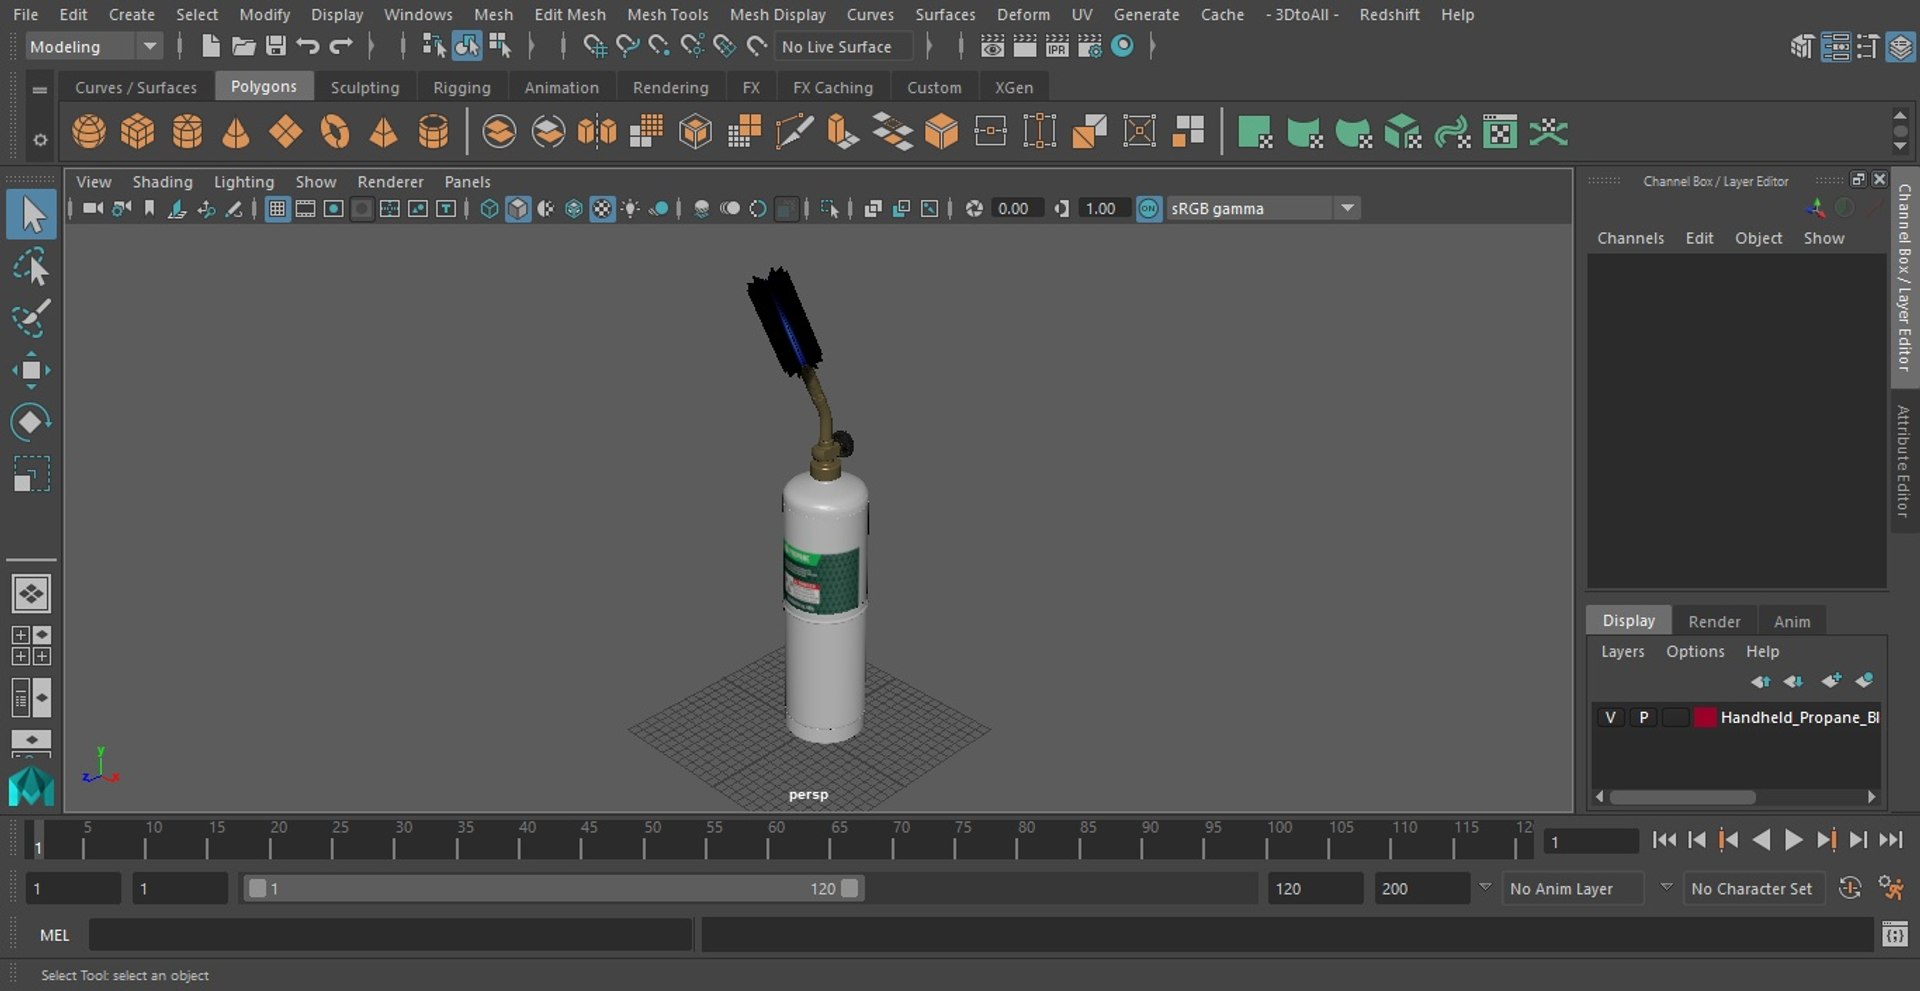Create a polygon pyramid from shelf

(384, 131)
